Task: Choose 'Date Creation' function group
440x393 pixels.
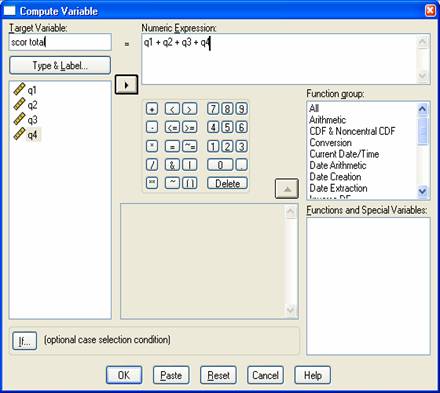Action: pyautogui.click(x=335, y=176)
